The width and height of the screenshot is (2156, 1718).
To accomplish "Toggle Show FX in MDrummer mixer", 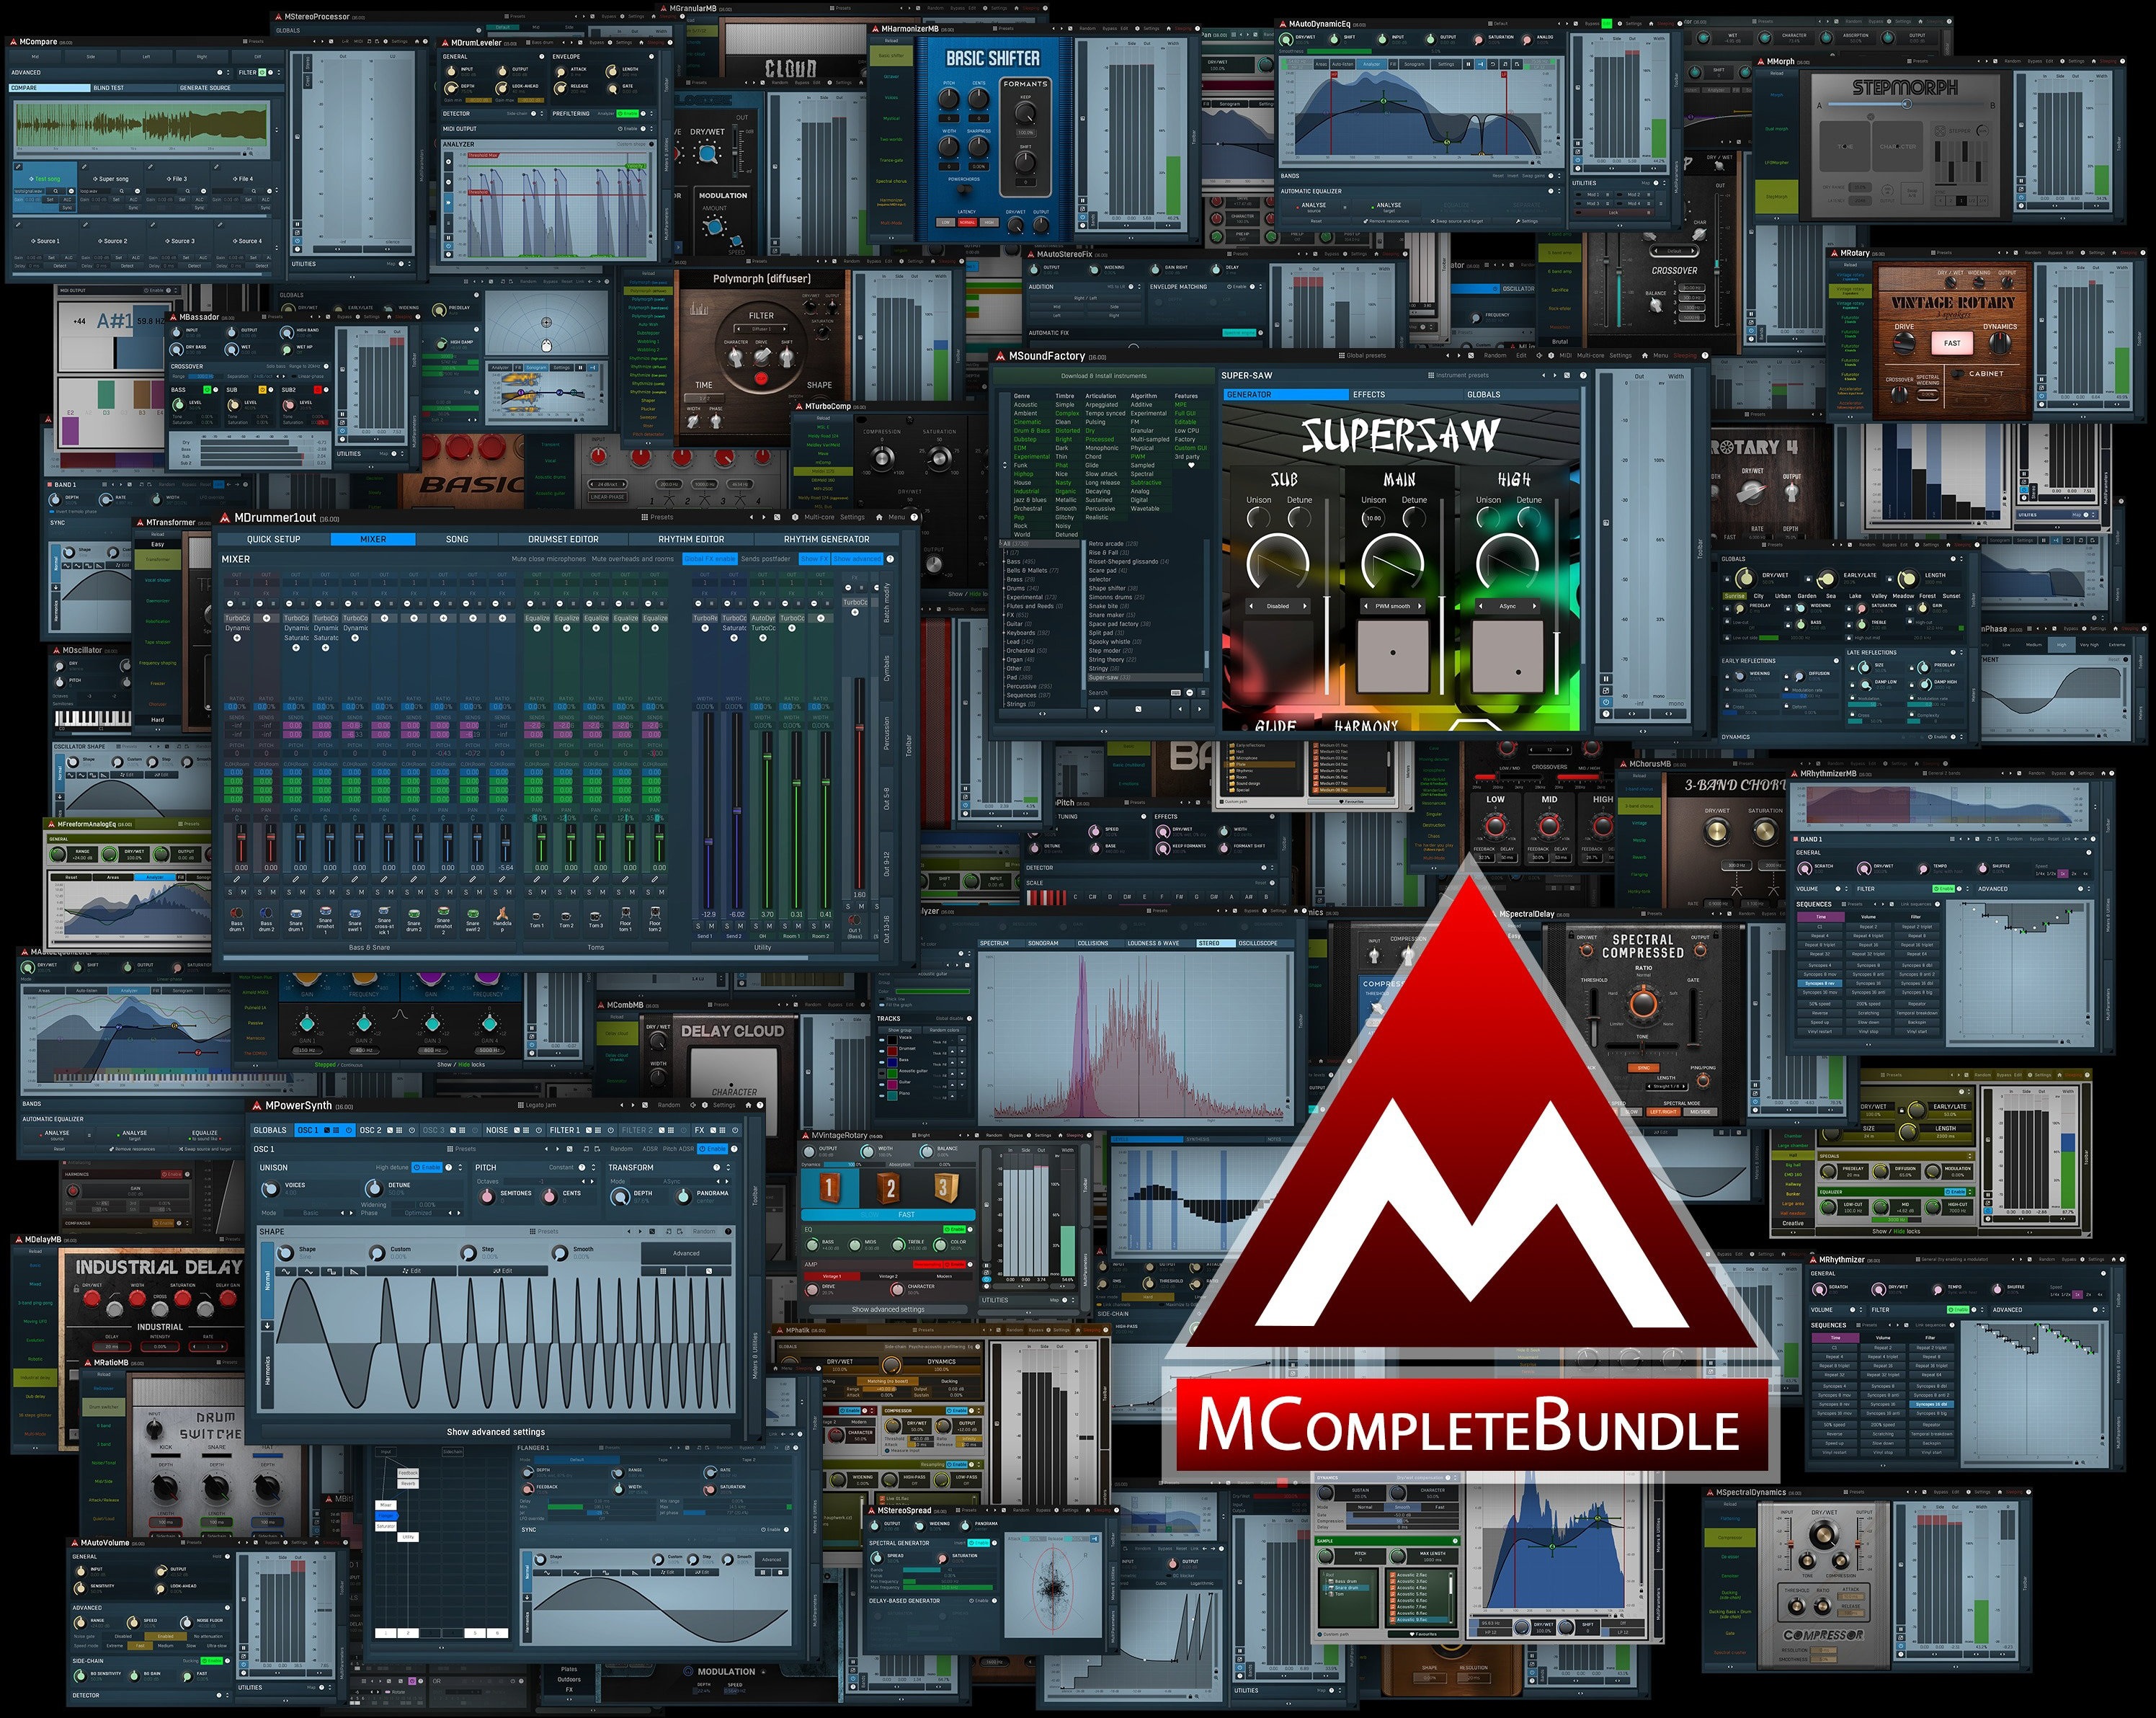I will pyautogui.click(x=815, y=559).
